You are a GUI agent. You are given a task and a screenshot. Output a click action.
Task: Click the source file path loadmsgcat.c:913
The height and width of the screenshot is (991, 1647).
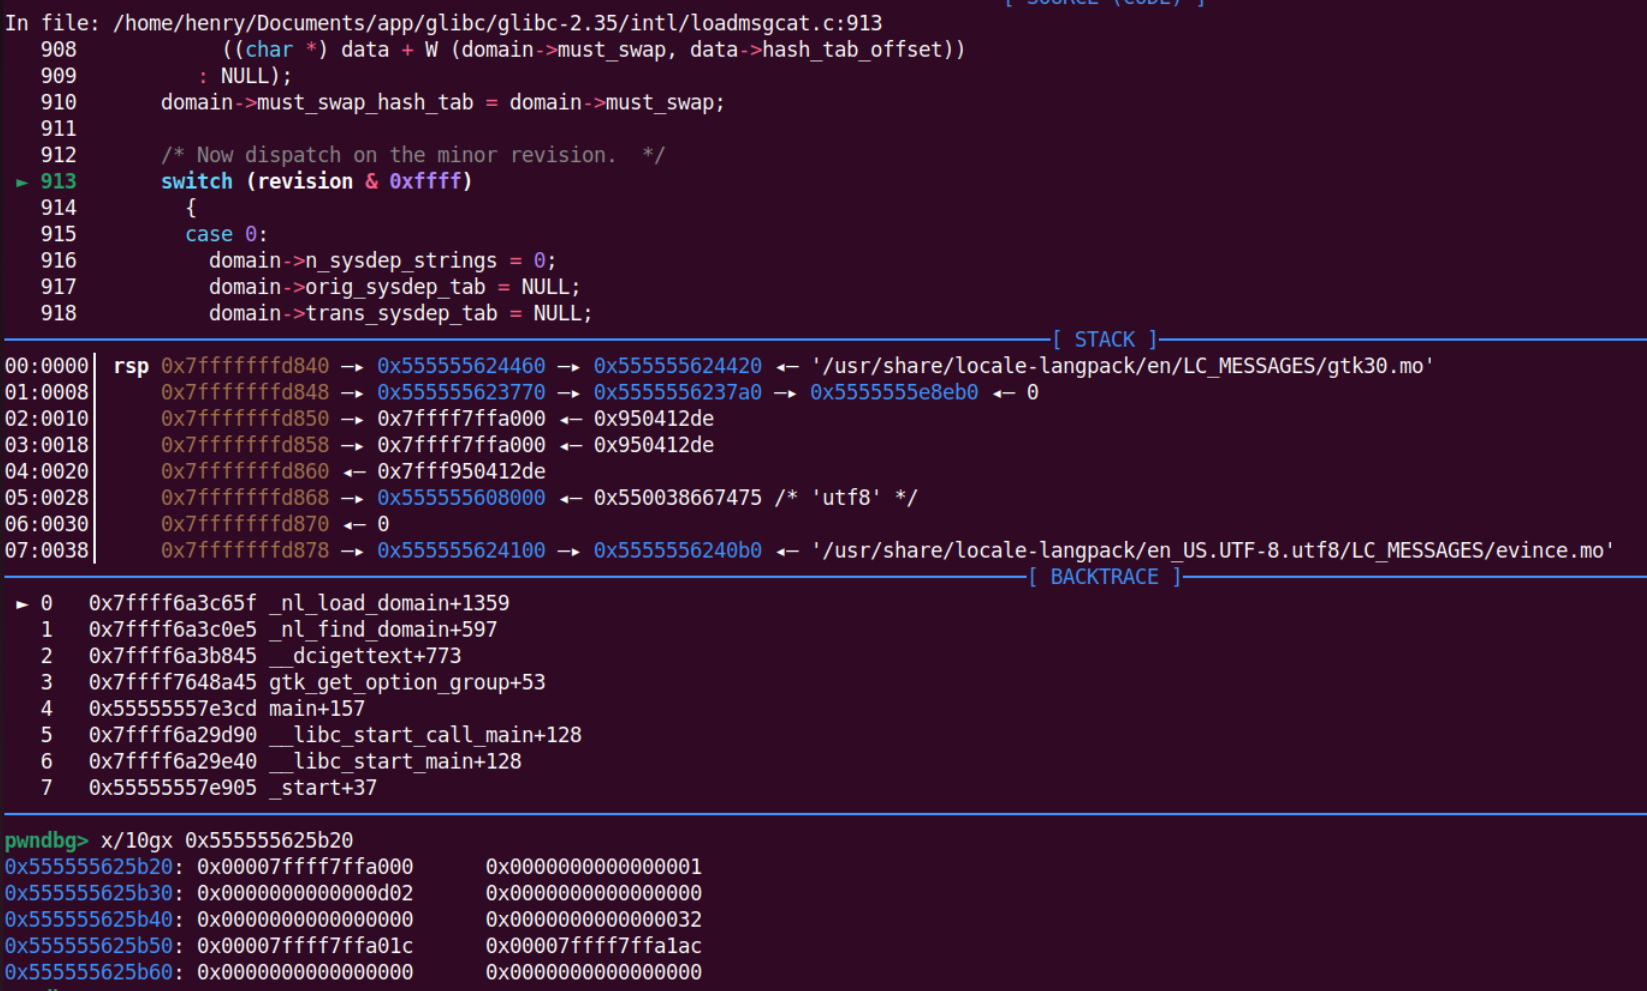497,22
